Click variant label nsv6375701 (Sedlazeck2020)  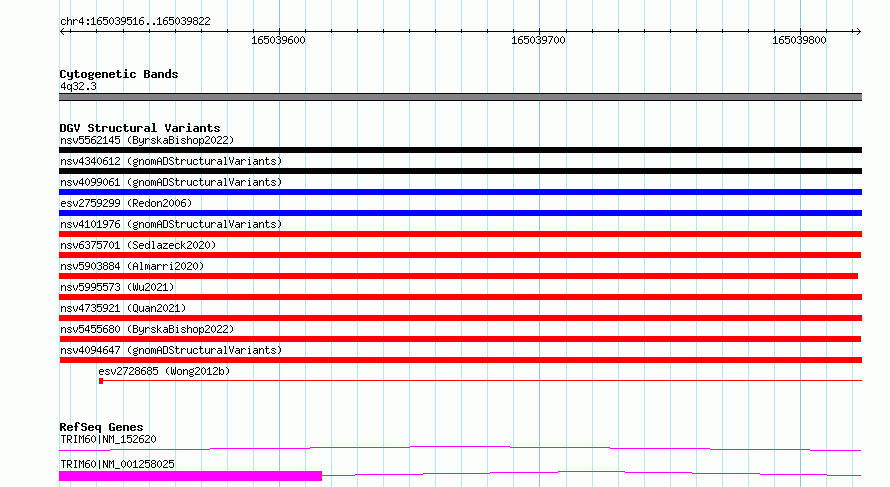point(138,245)
